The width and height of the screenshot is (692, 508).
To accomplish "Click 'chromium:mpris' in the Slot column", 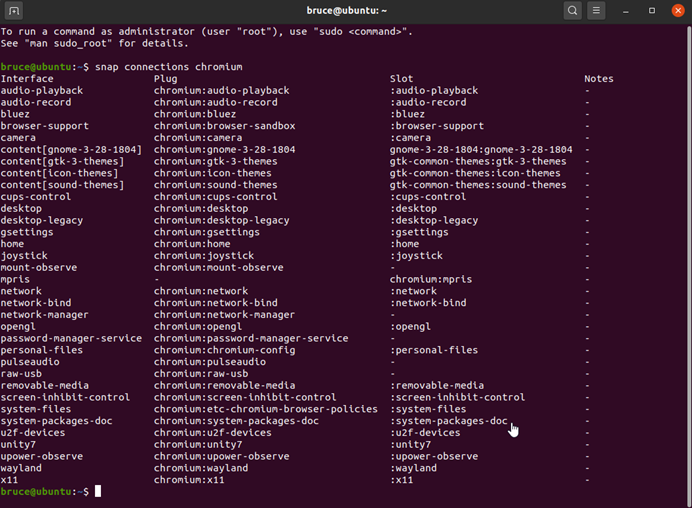I will (431, 279).
